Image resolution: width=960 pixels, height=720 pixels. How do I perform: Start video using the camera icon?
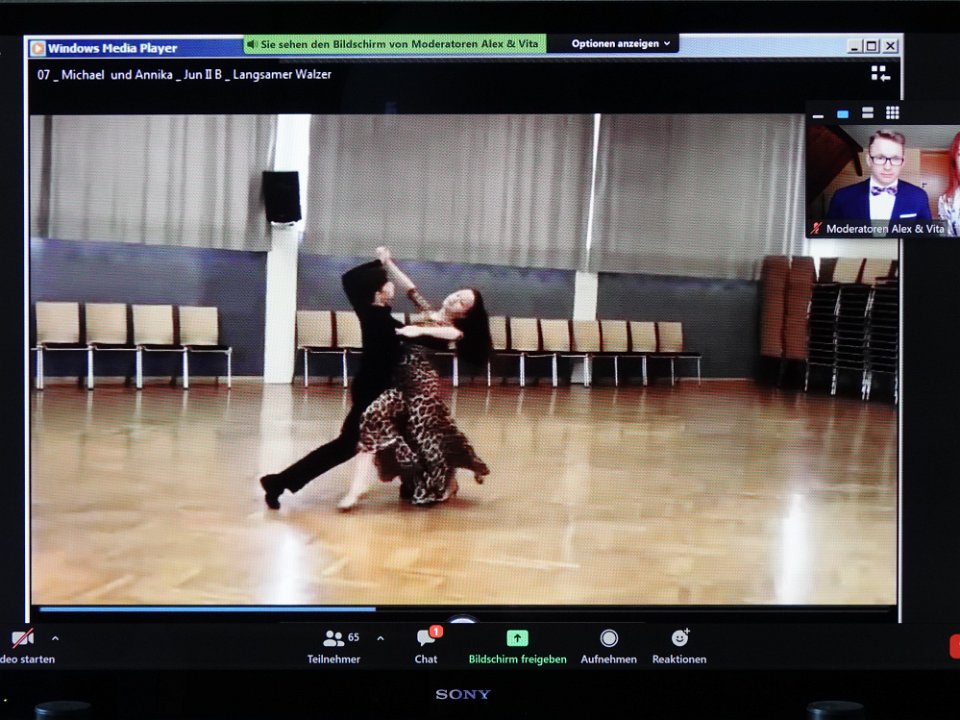[23, 639]
